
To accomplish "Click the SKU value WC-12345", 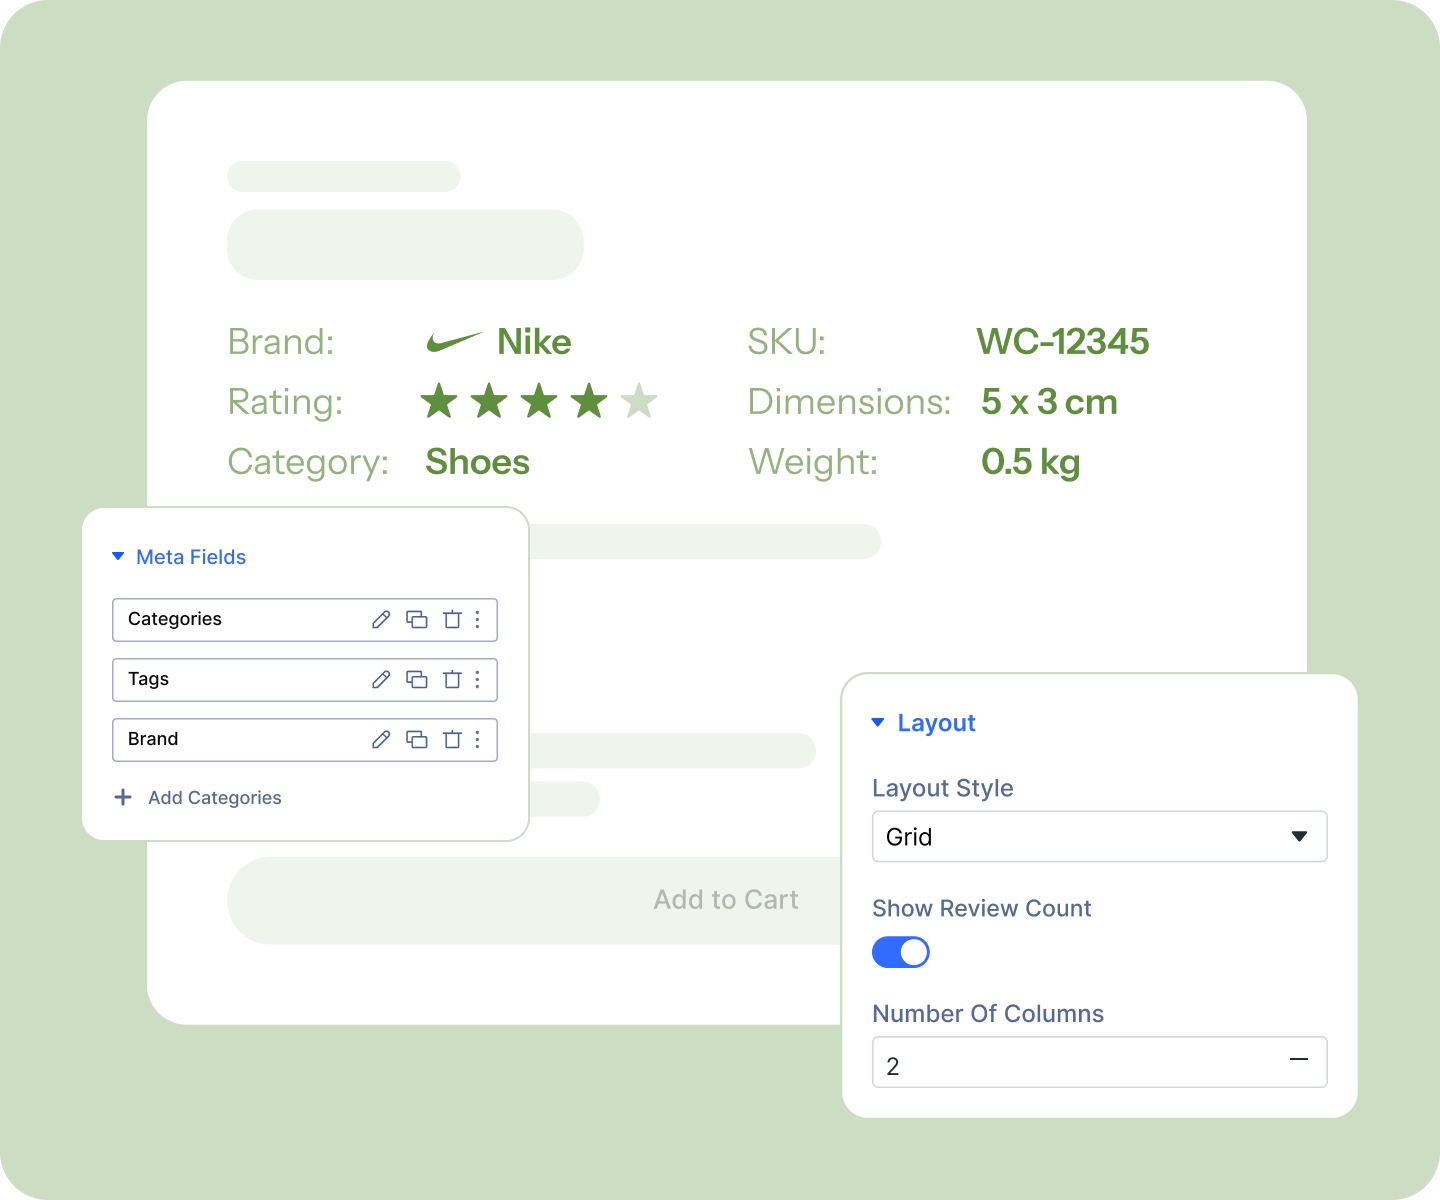I will [1063, 342].
